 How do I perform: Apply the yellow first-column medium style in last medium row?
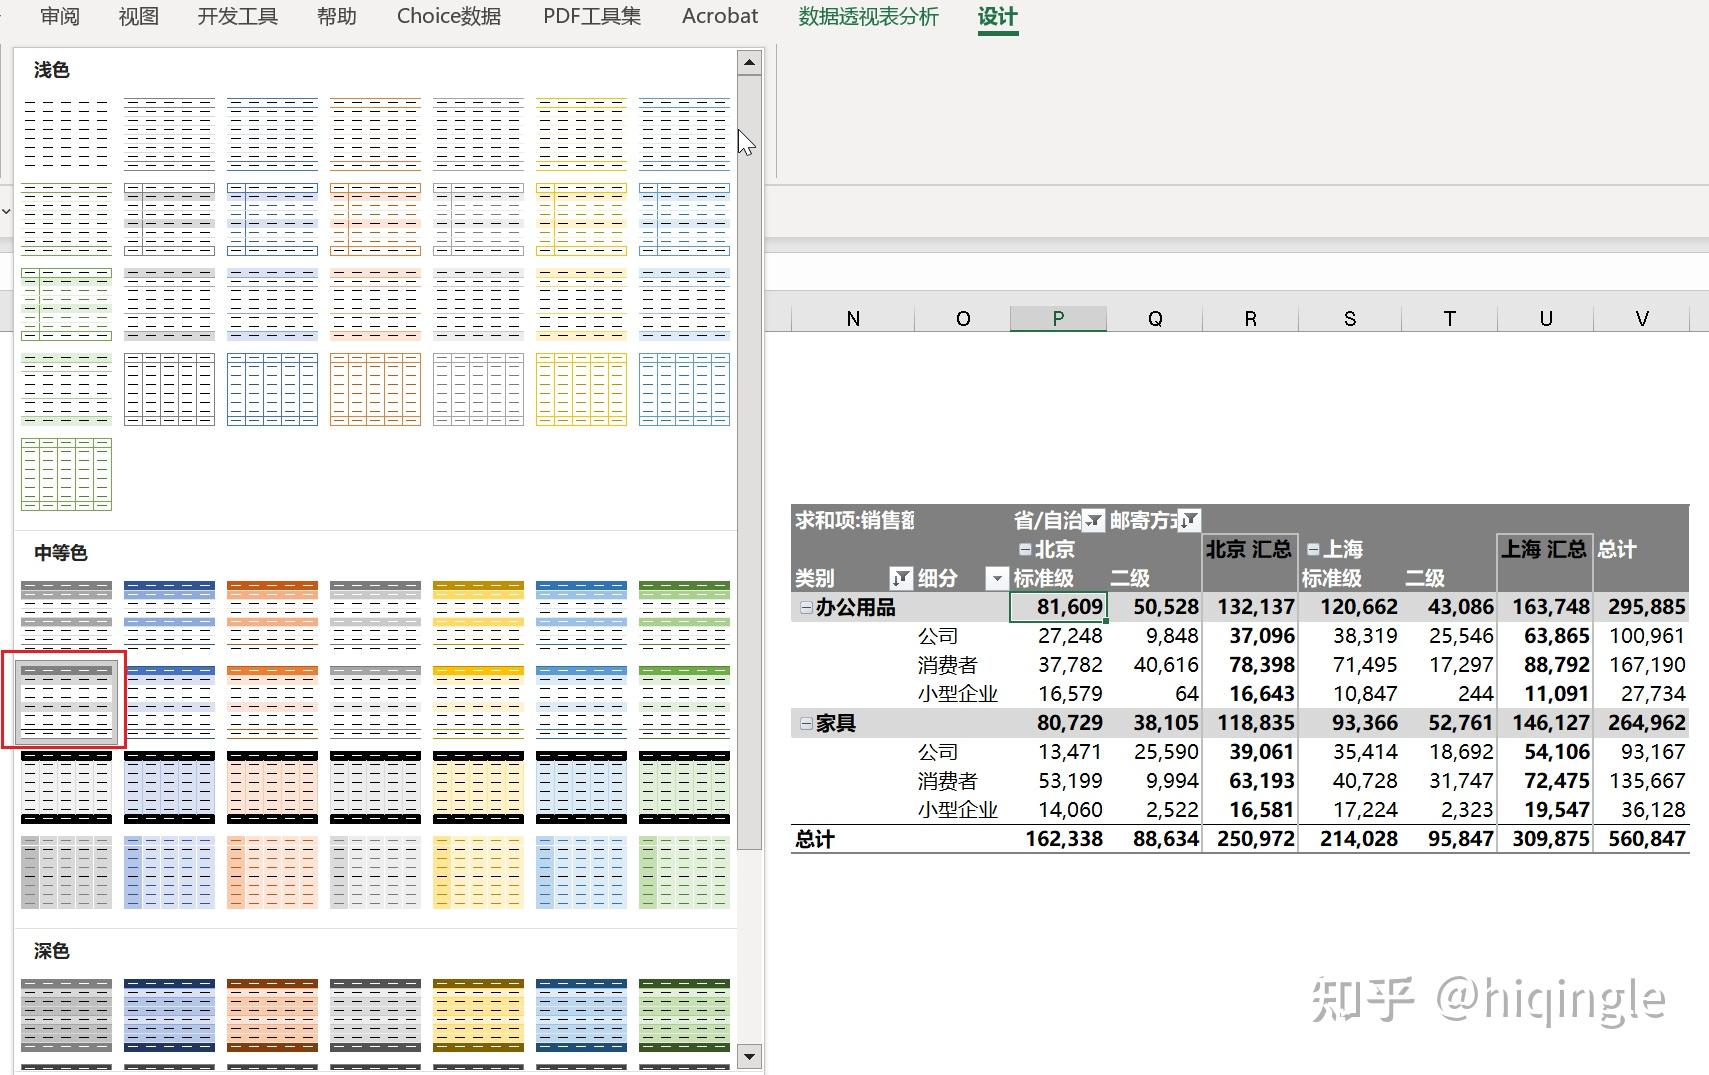click(x=478, y=872)
